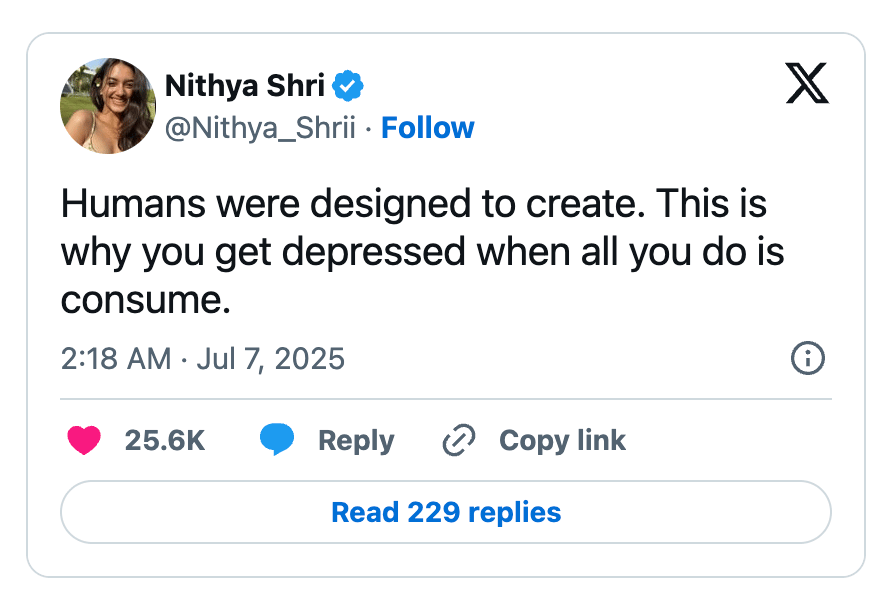Open the @Nithya_Shrii handle link
This screenshot has width=896, height=610.
pyautogui.click(x=260, y=129)
